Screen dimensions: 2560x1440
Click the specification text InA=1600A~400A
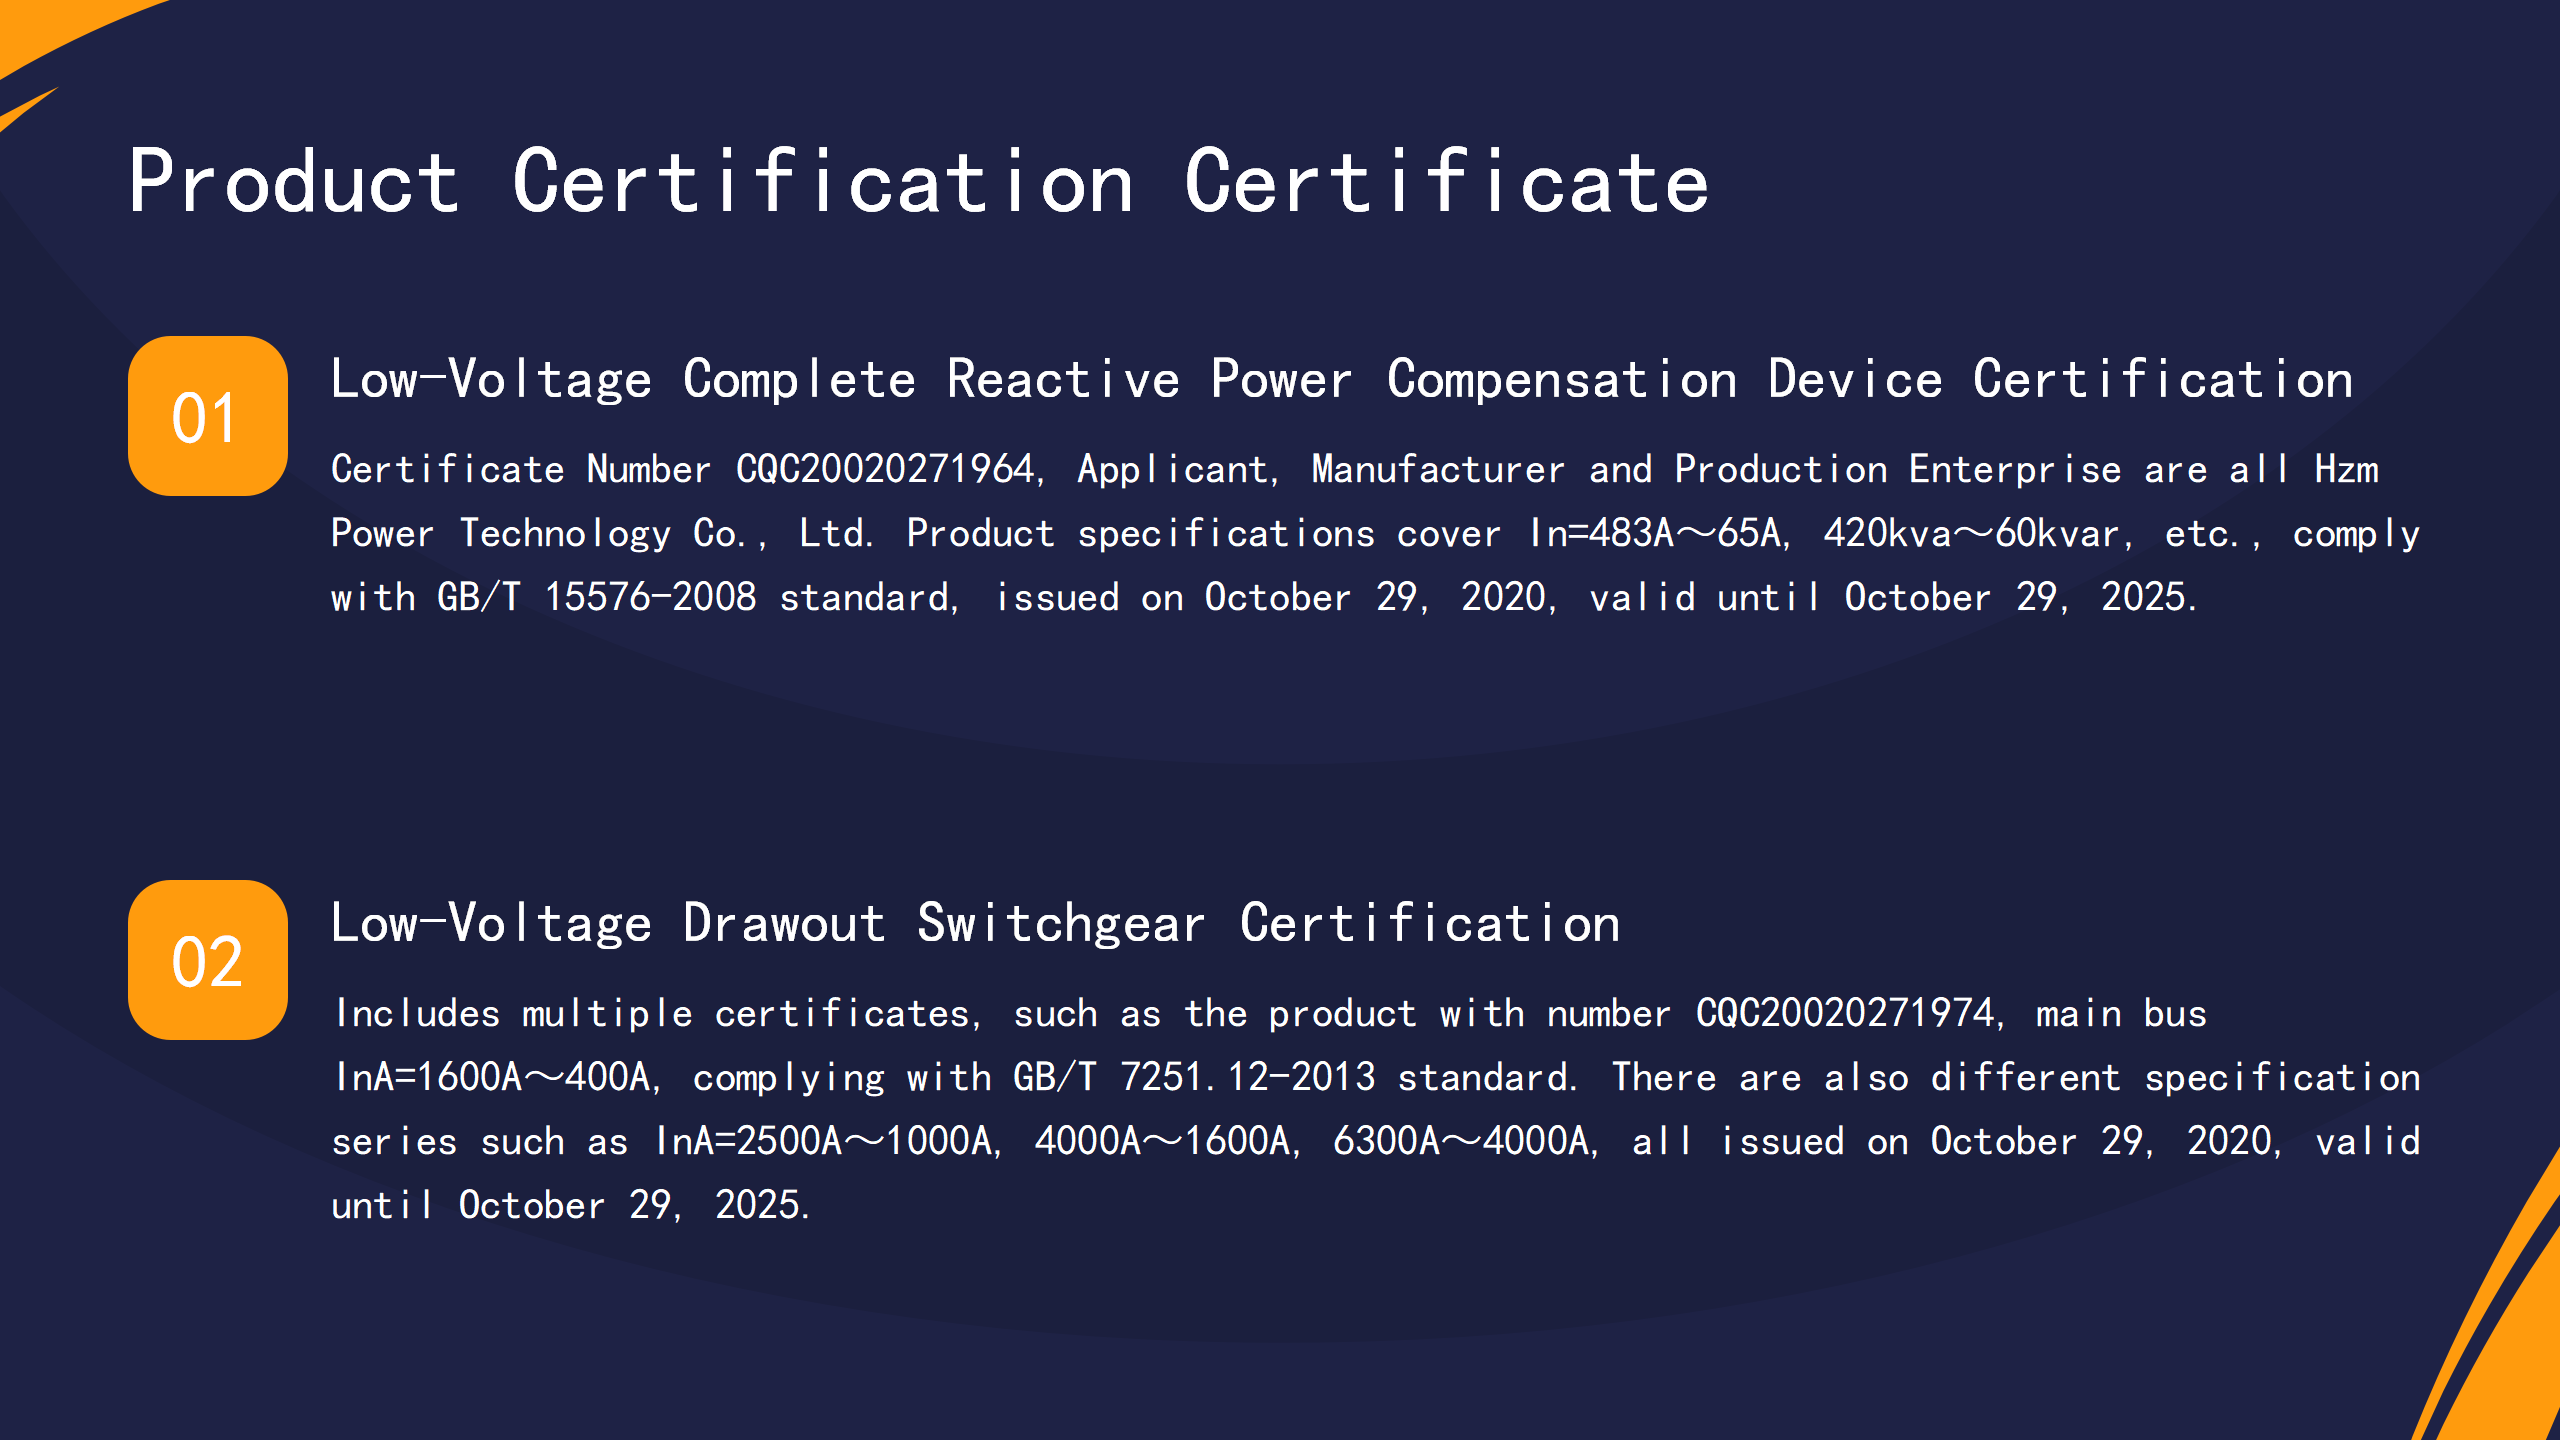click(x=495, y=1076)
